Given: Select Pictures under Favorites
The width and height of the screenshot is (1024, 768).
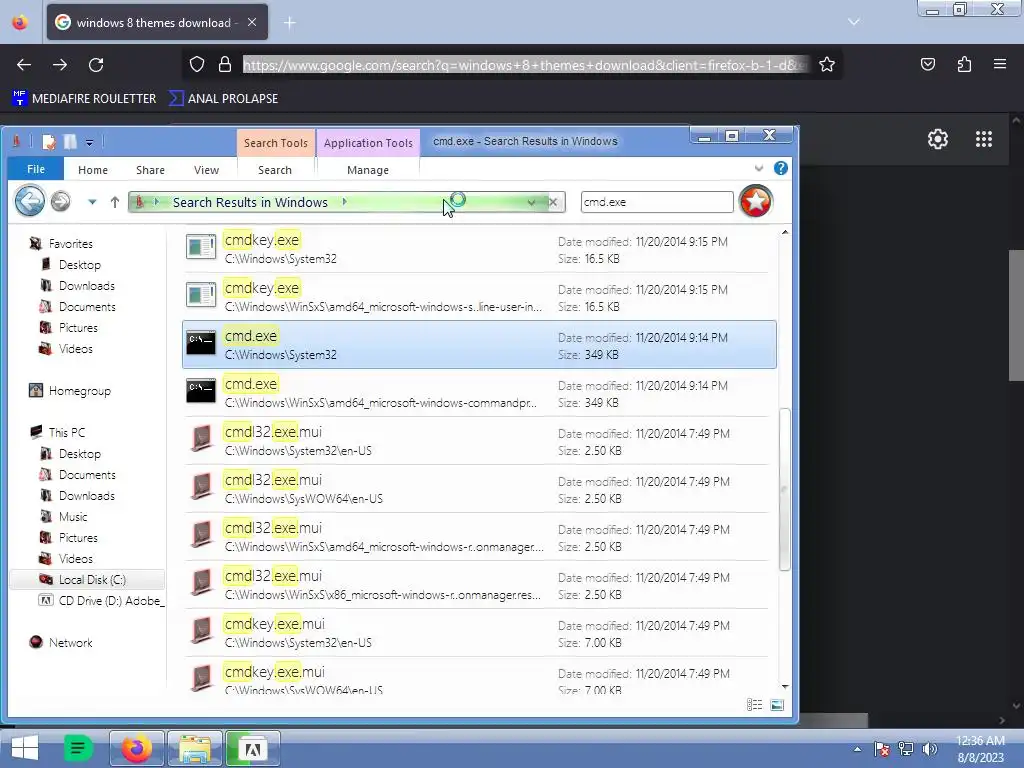Looking at the screenshot, I should (x=78, y=327).
